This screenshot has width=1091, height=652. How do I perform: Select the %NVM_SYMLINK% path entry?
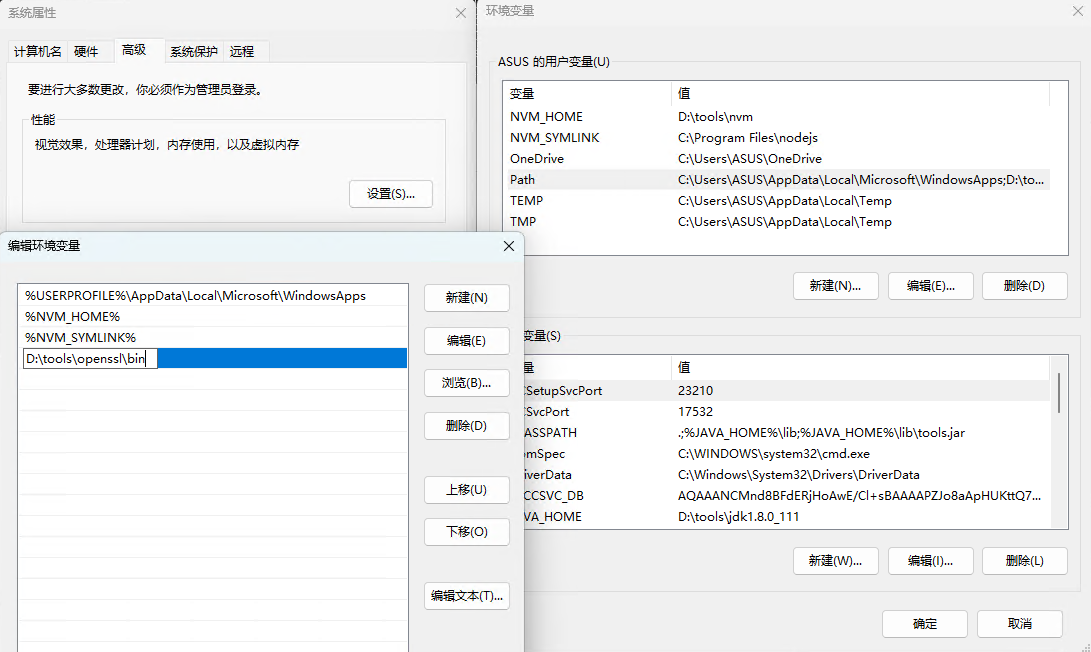pos(213,337)
